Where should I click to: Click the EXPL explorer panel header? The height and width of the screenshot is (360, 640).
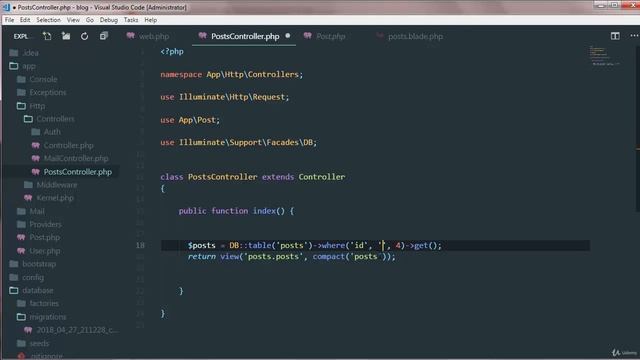coord(21,36)
